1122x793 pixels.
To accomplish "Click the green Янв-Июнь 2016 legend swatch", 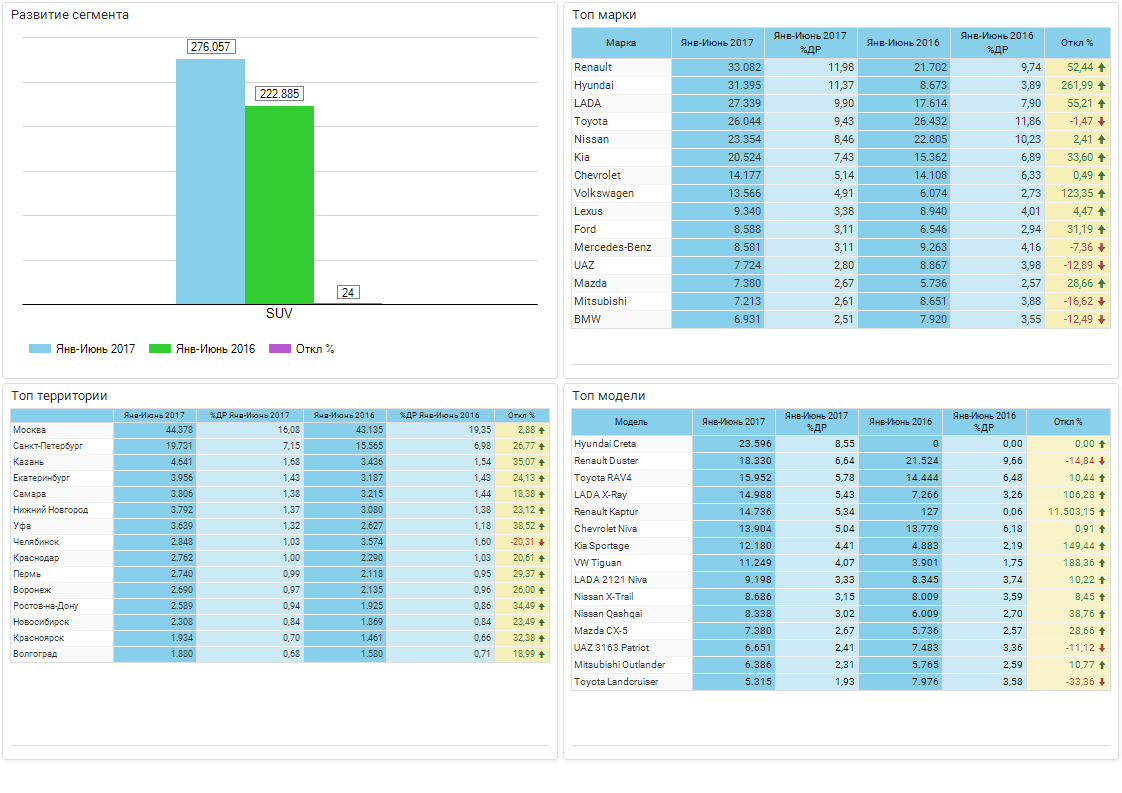I will (x=160, y=349).
